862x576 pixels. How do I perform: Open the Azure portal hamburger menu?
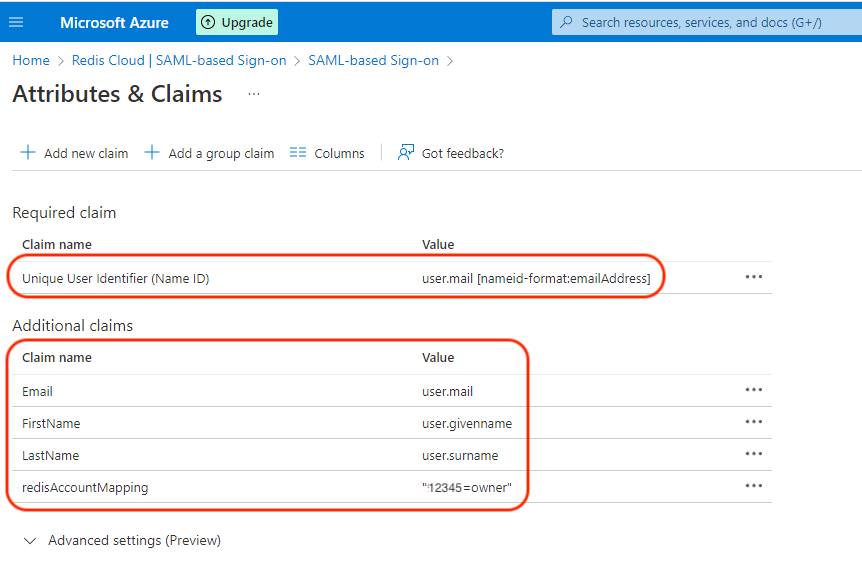(x=16, y=22)
